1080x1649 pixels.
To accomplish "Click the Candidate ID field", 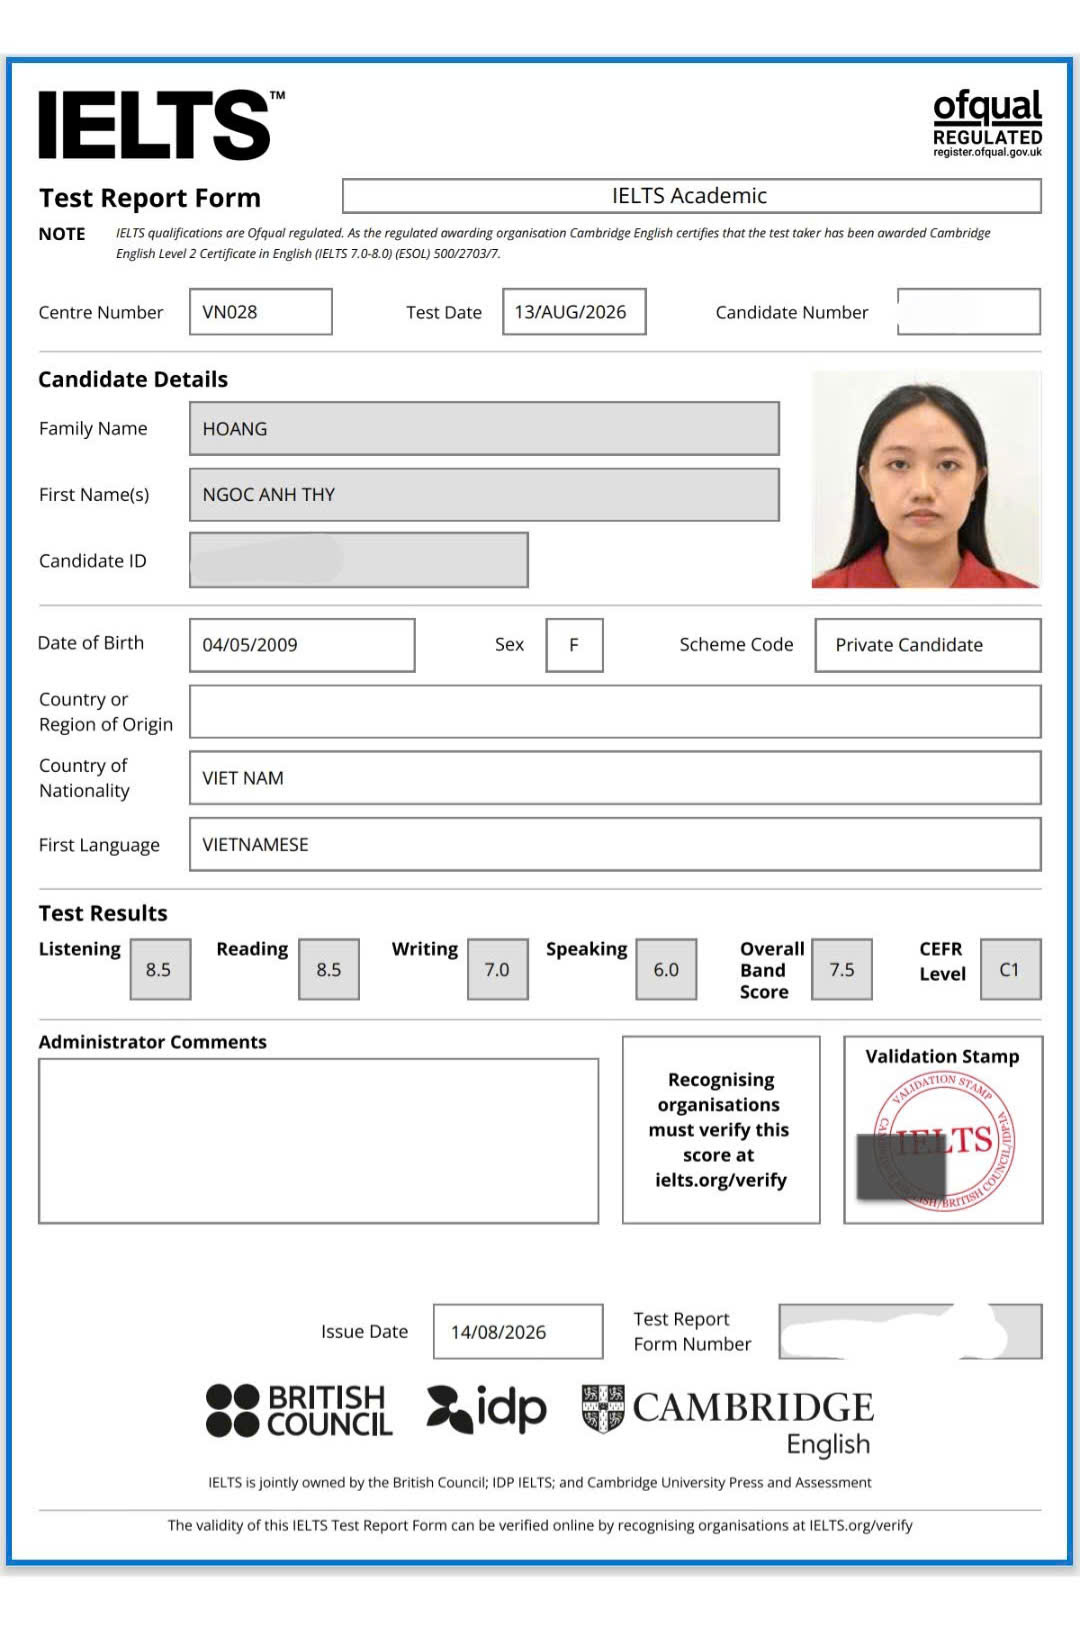I will 358,560.
